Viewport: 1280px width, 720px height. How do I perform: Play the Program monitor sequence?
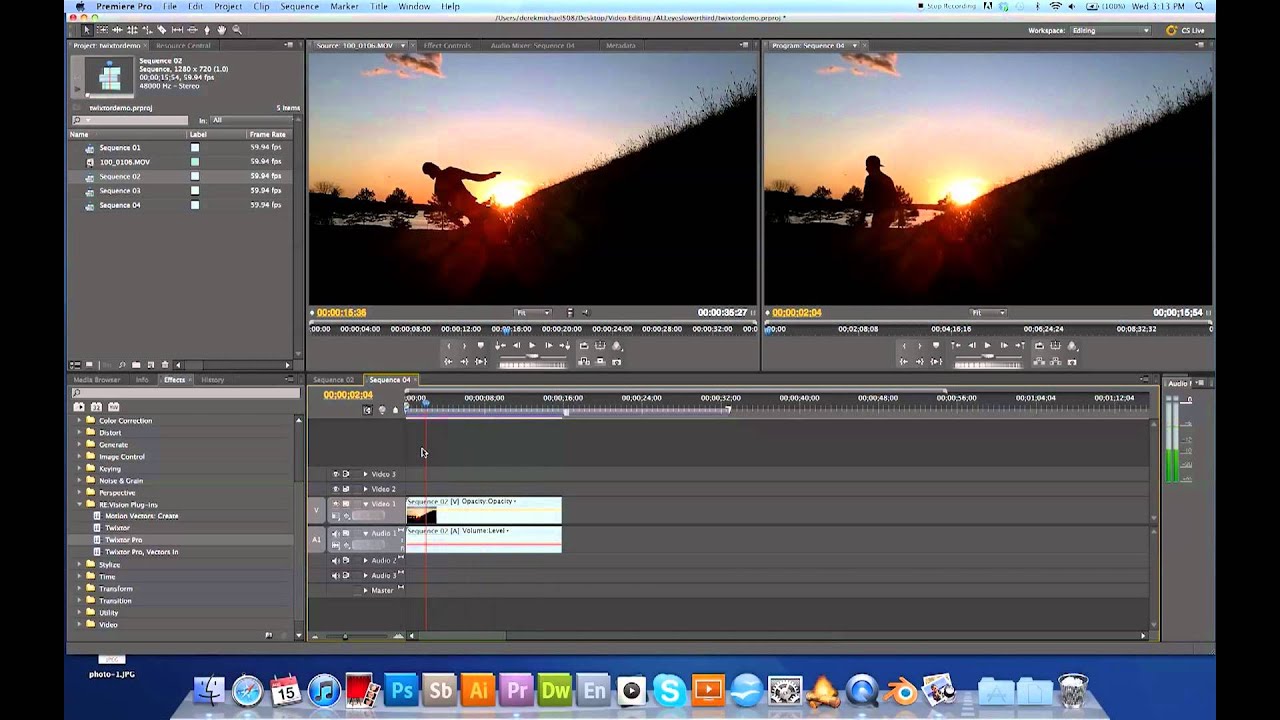(988, 346)
